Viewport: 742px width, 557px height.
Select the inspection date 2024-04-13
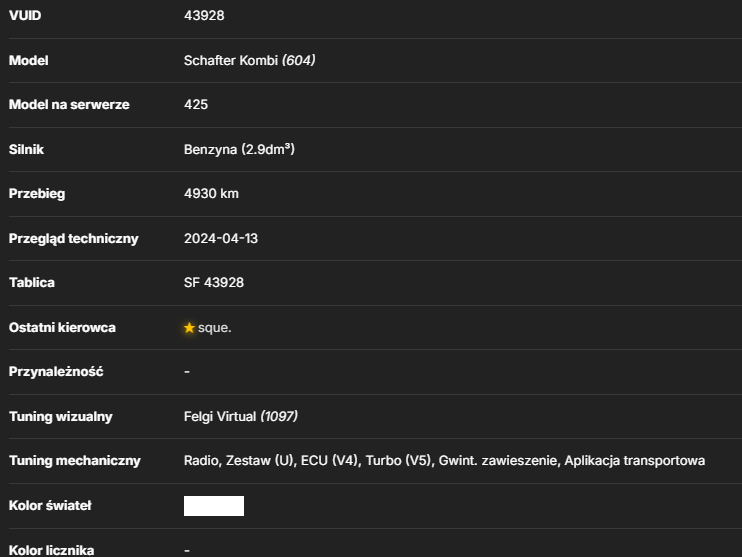click(x=221, y=239)
